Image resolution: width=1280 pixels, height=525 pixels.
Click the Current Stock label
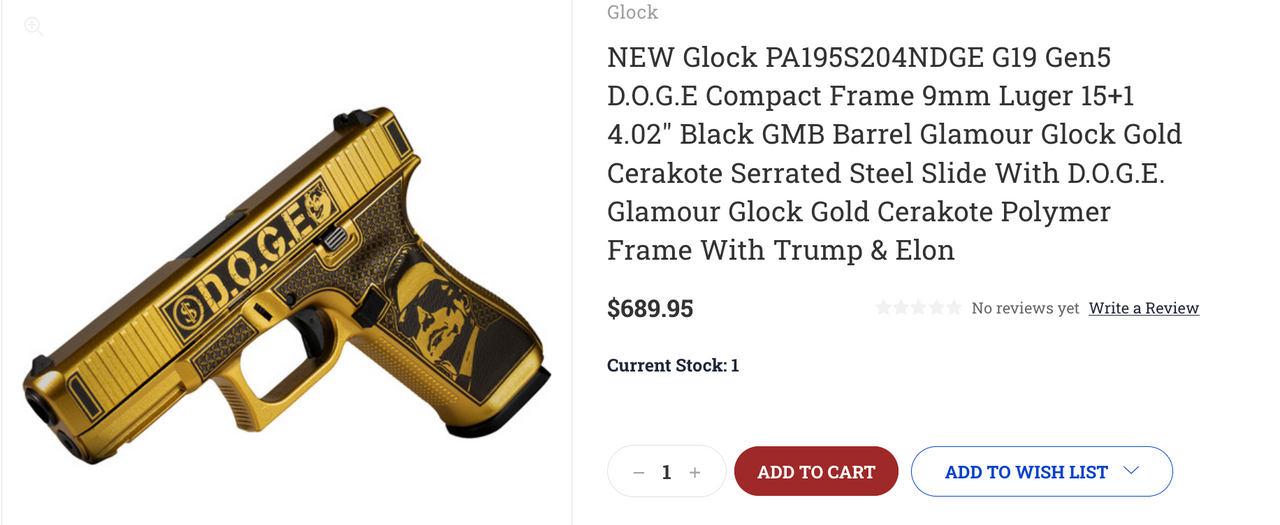(666, 365)
